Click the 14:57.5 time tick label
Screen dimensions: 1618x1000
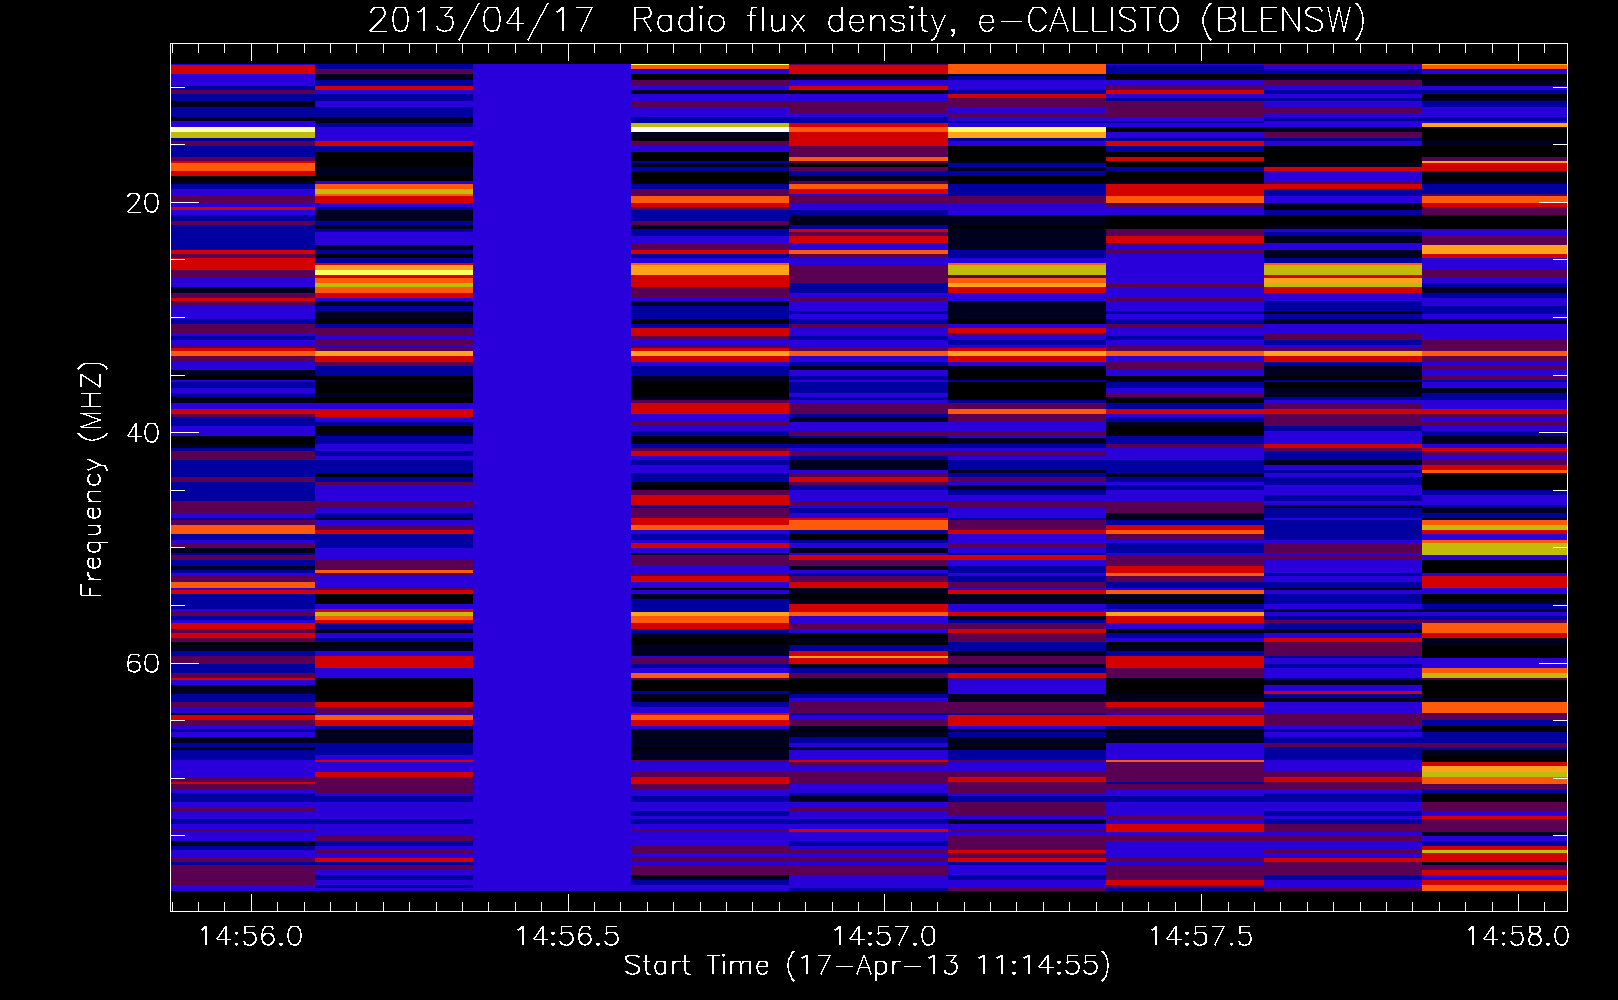[1201, 936]
